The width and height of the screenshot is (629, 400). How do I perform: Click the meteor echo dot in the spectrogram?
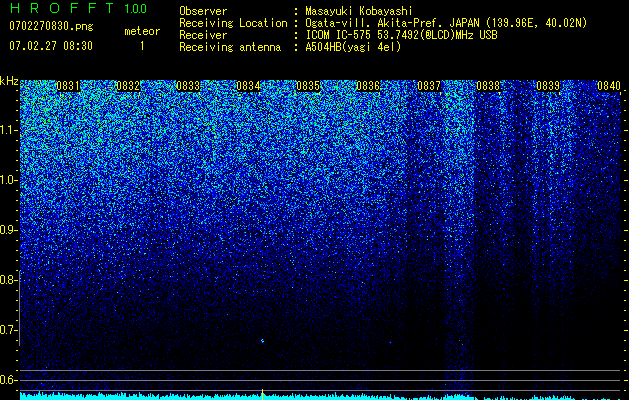coord(262,341)
